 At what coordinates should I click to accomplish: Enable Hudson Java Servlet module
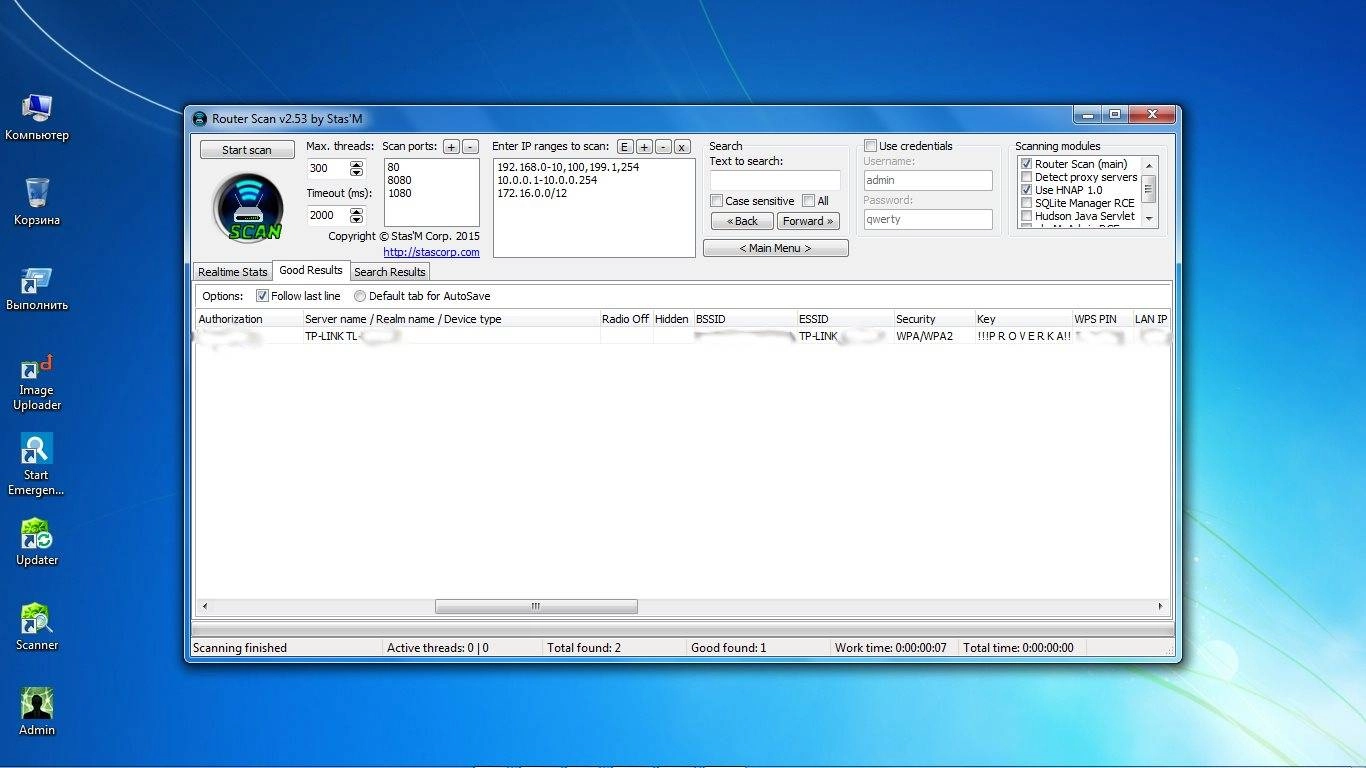(x=1026, y=216)
